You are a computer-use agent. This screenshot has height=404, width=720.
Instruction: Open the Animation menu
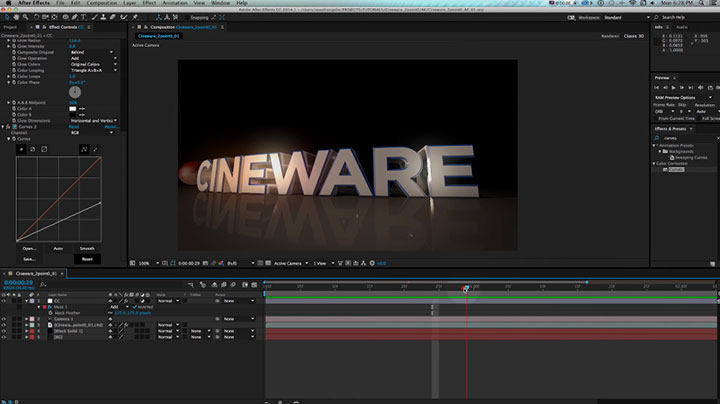pyautogui.click(x=175, y=3)
